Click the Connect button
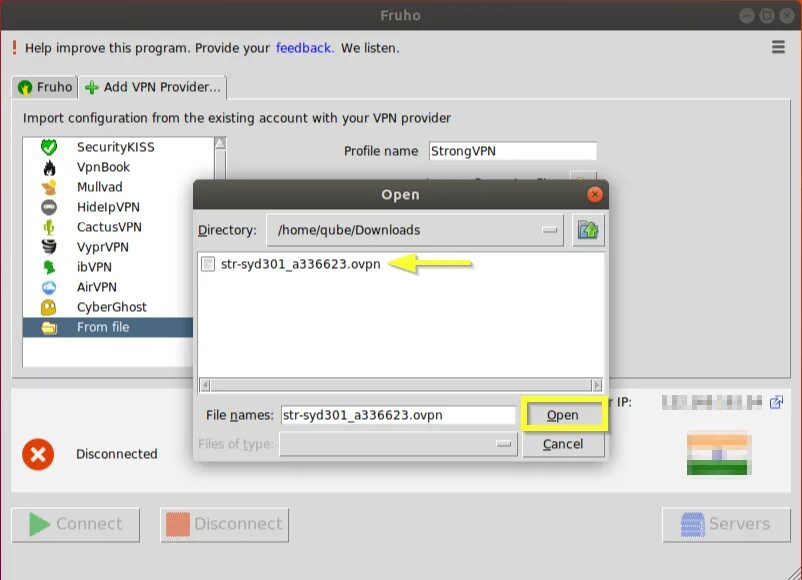 click(x=76, y=524)
